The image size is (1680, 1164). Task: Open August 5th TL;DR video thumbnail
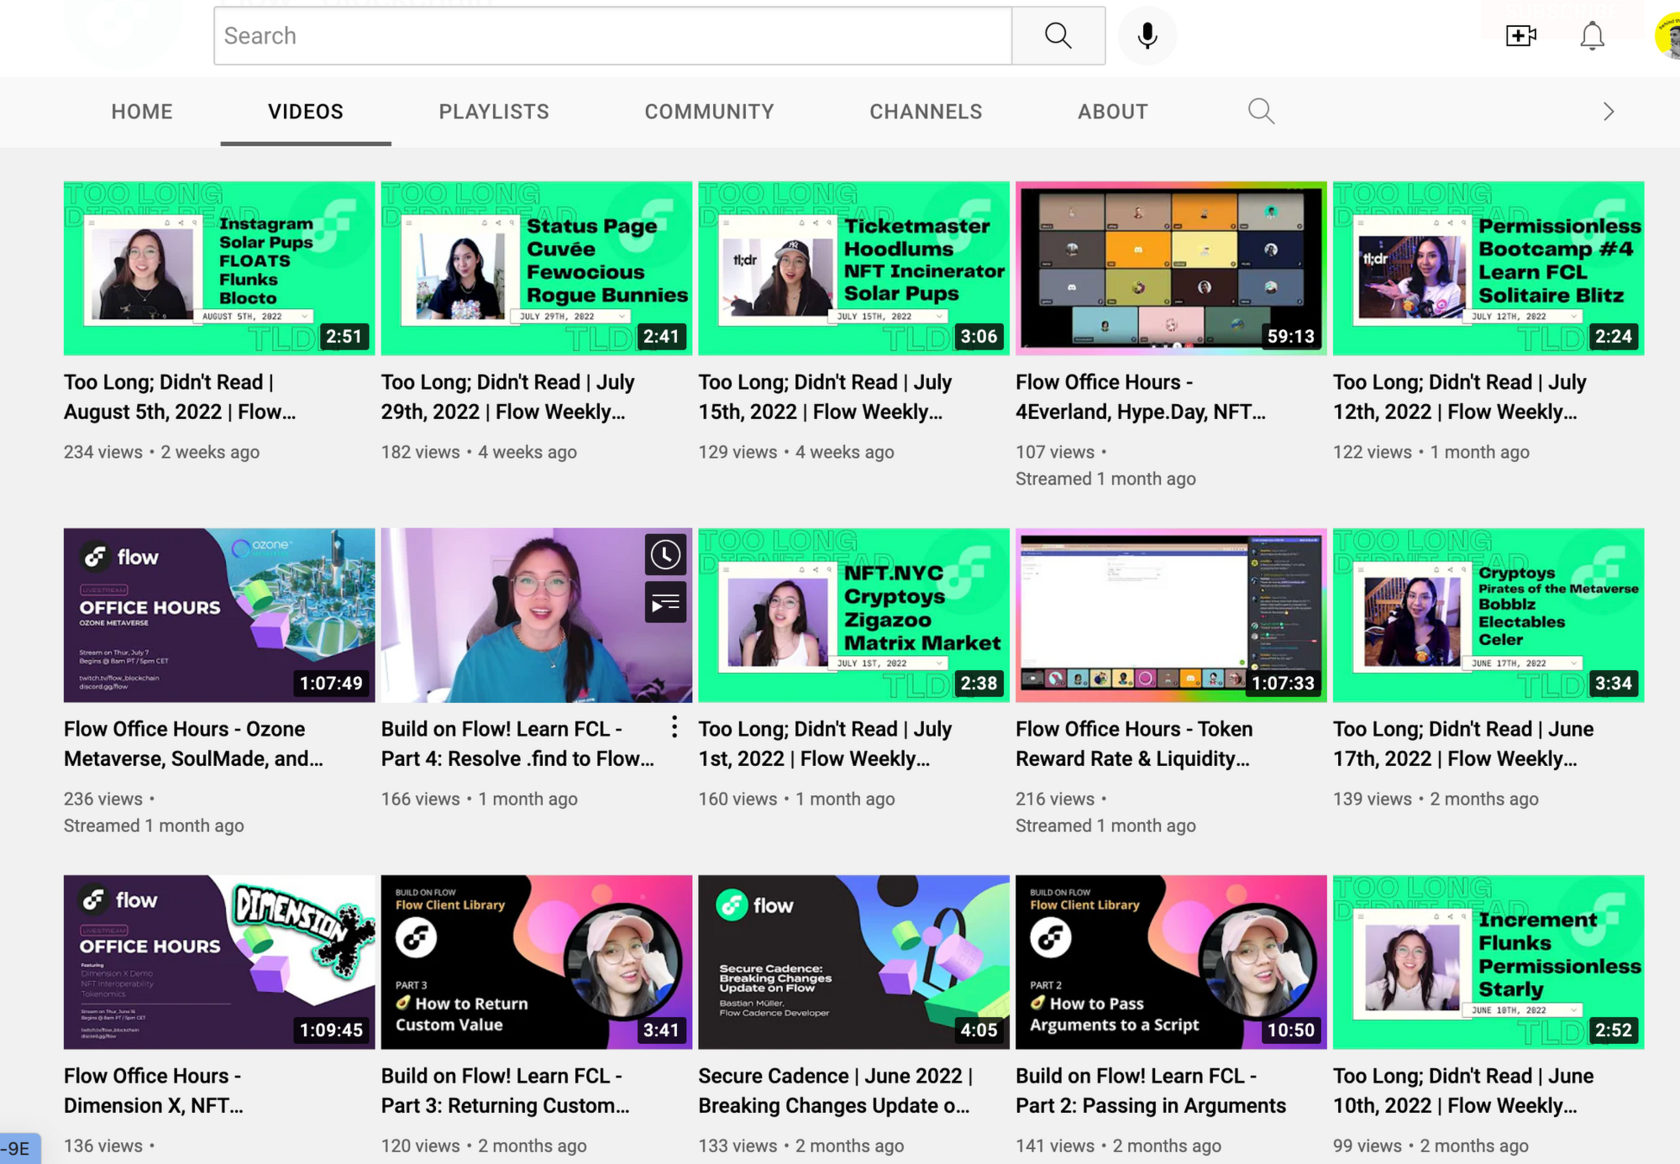(219, 268)
